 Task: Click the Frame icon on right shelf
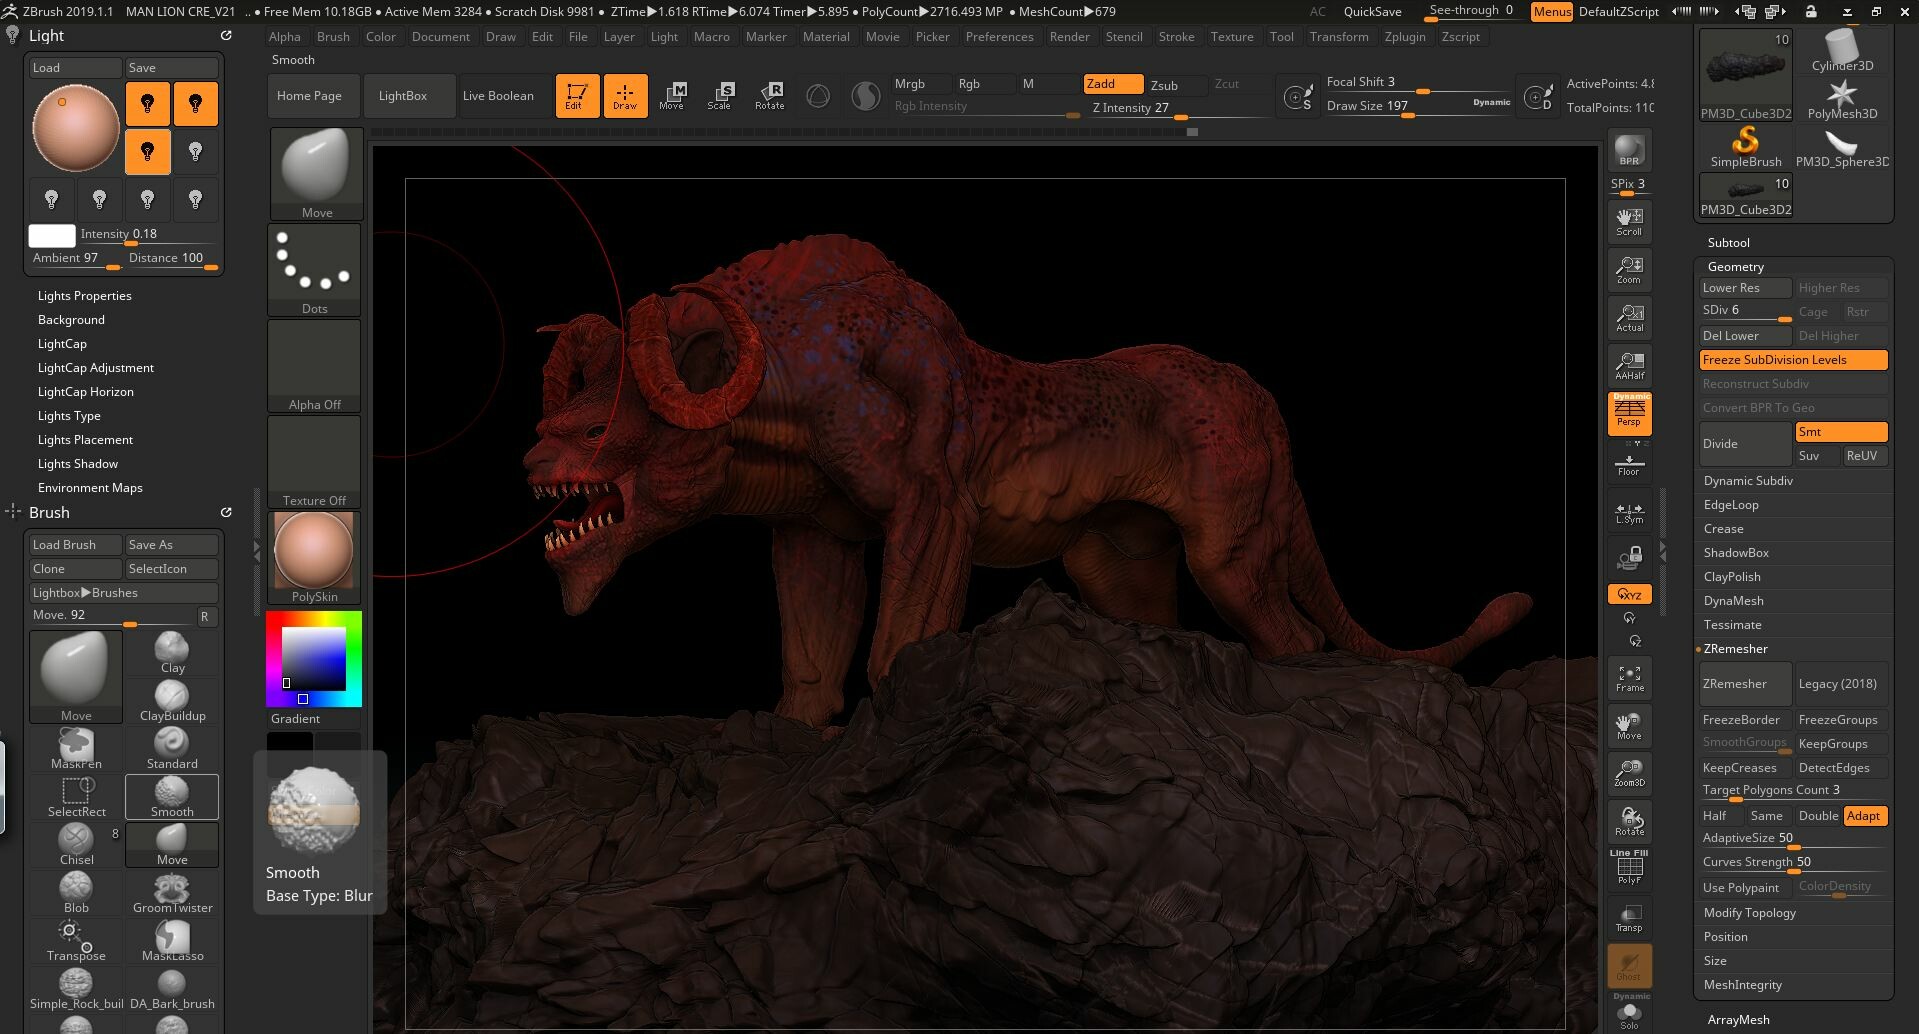click(x=1629, y=678)
